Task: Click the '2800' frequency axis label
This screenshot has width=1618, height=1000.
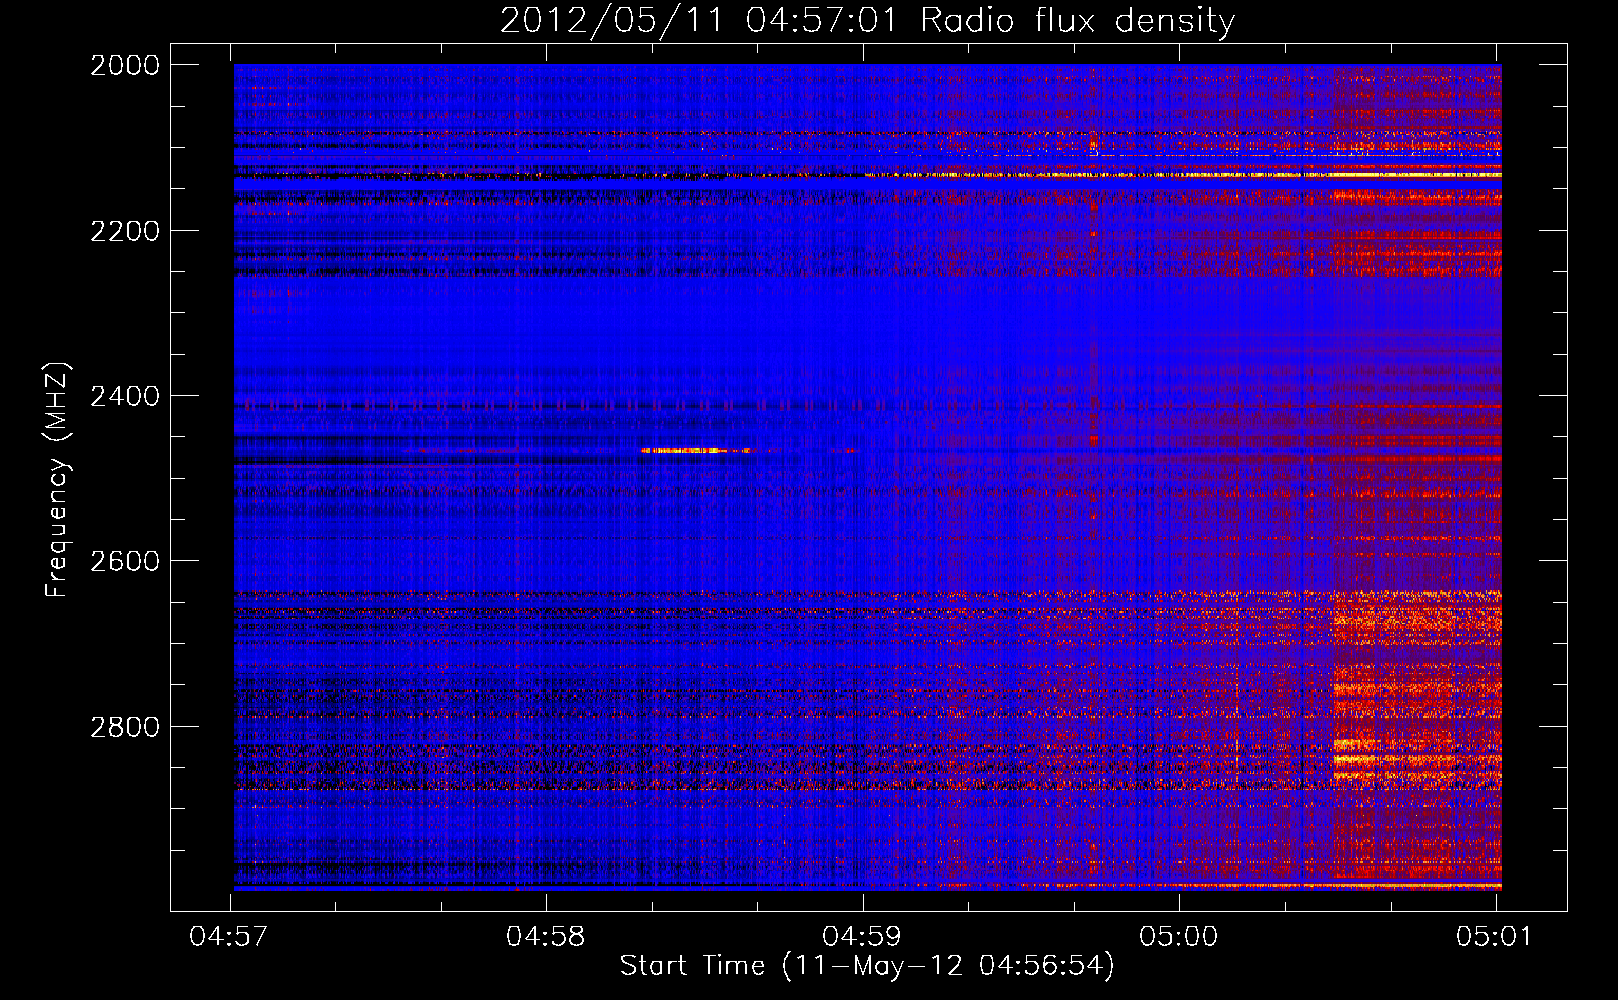Action: (125, 727)
